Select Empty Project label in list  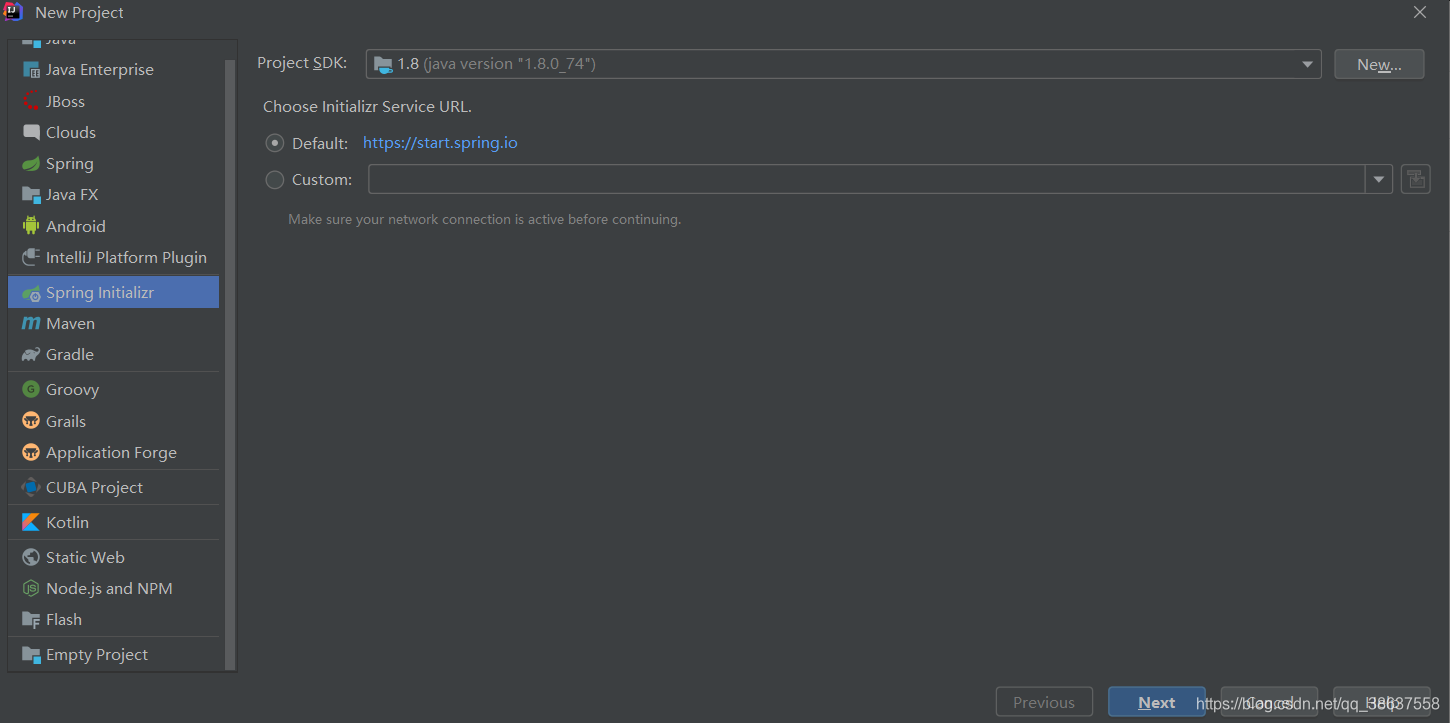pos(97,655)
